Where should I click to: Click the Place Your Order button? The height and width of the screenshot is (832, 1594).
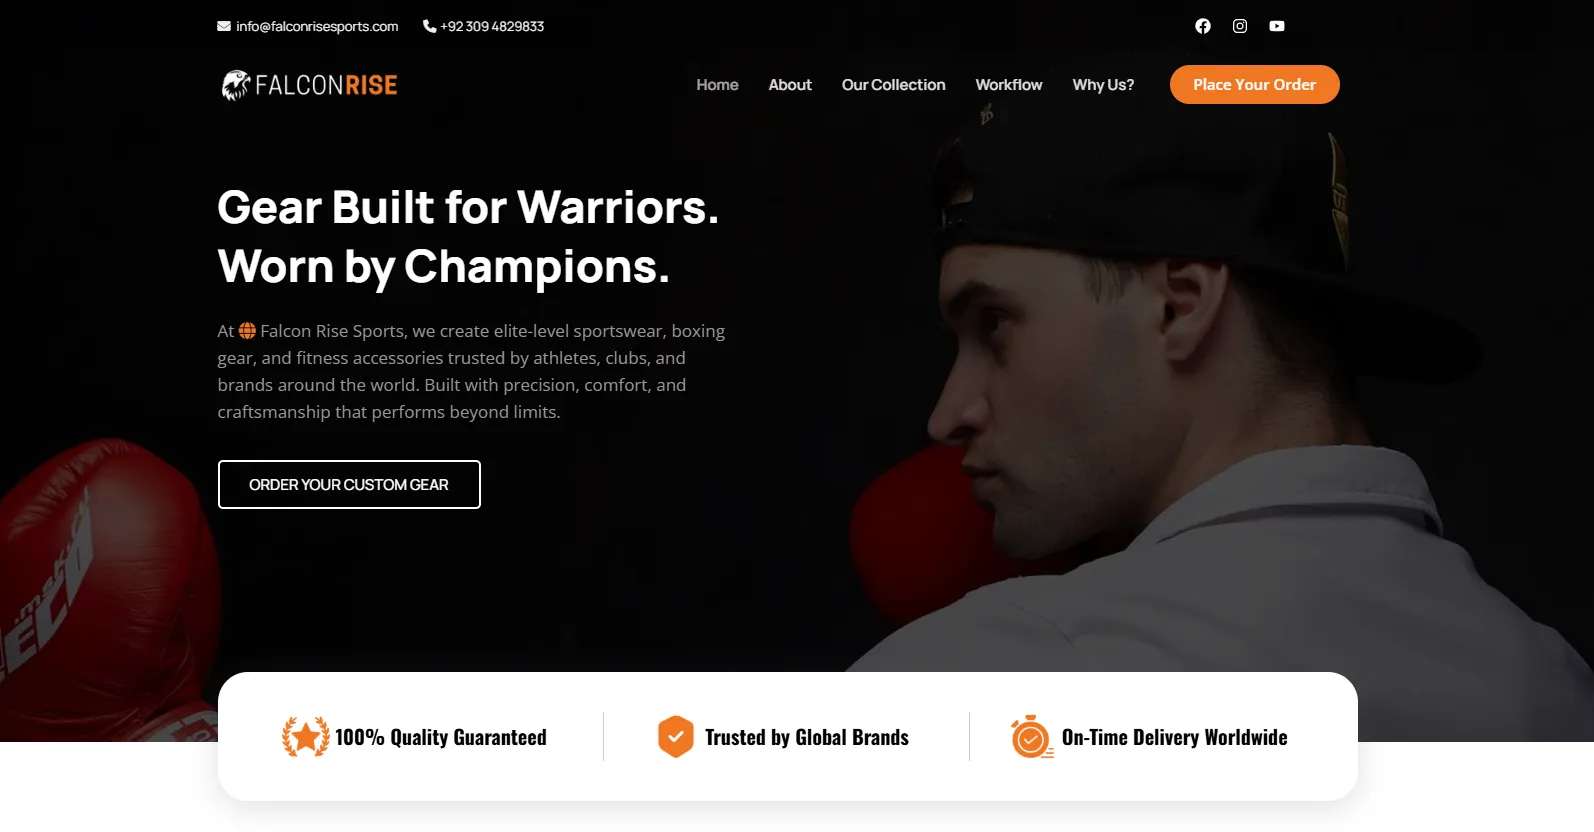pos(1254,85)
